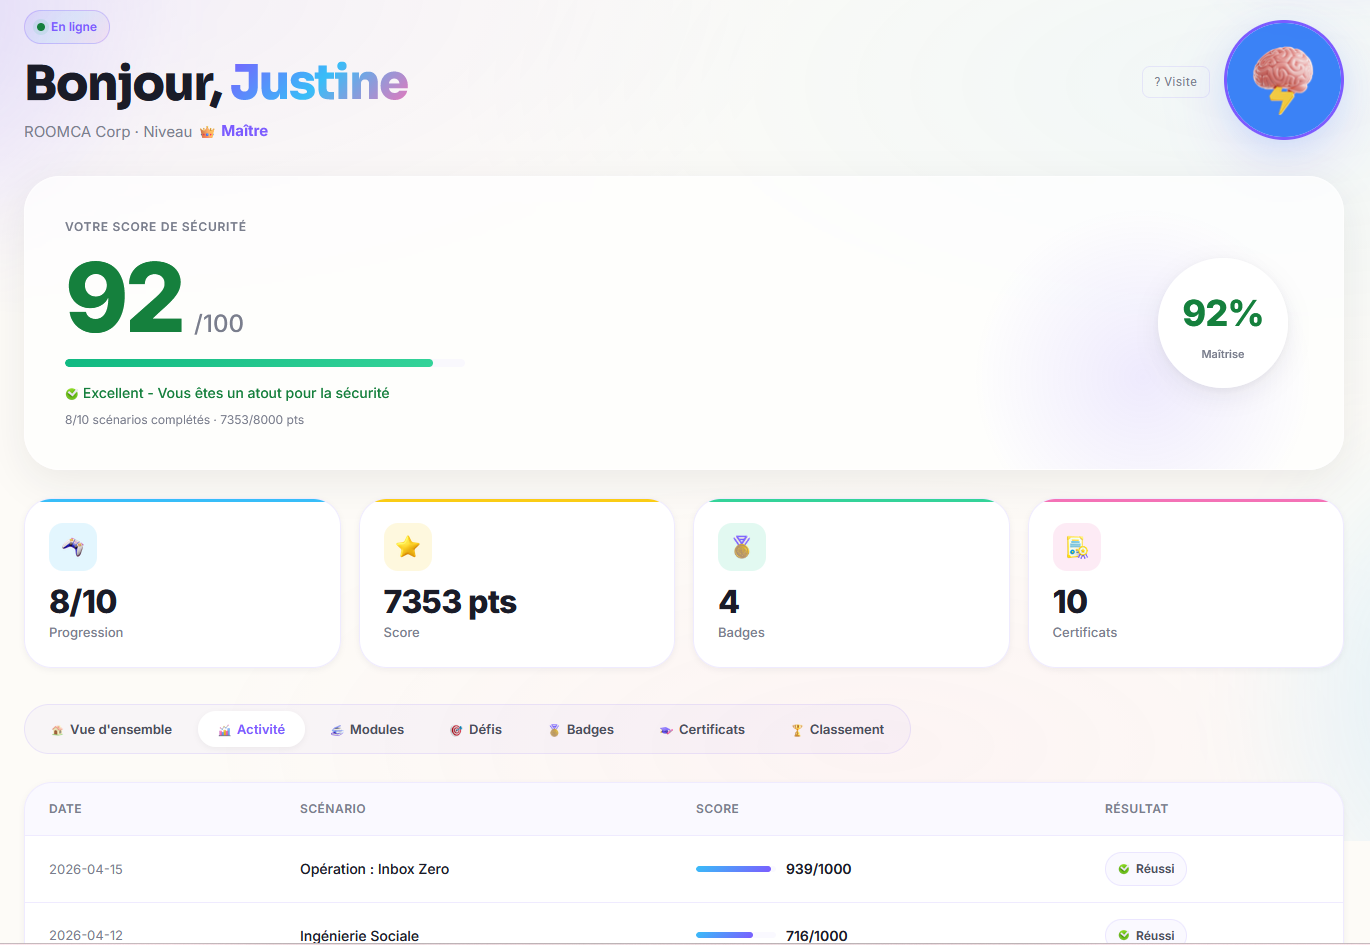This screenshot has width=1370, height=945.
Task: Click the 716/1000 score value
Action: (817, 936)
